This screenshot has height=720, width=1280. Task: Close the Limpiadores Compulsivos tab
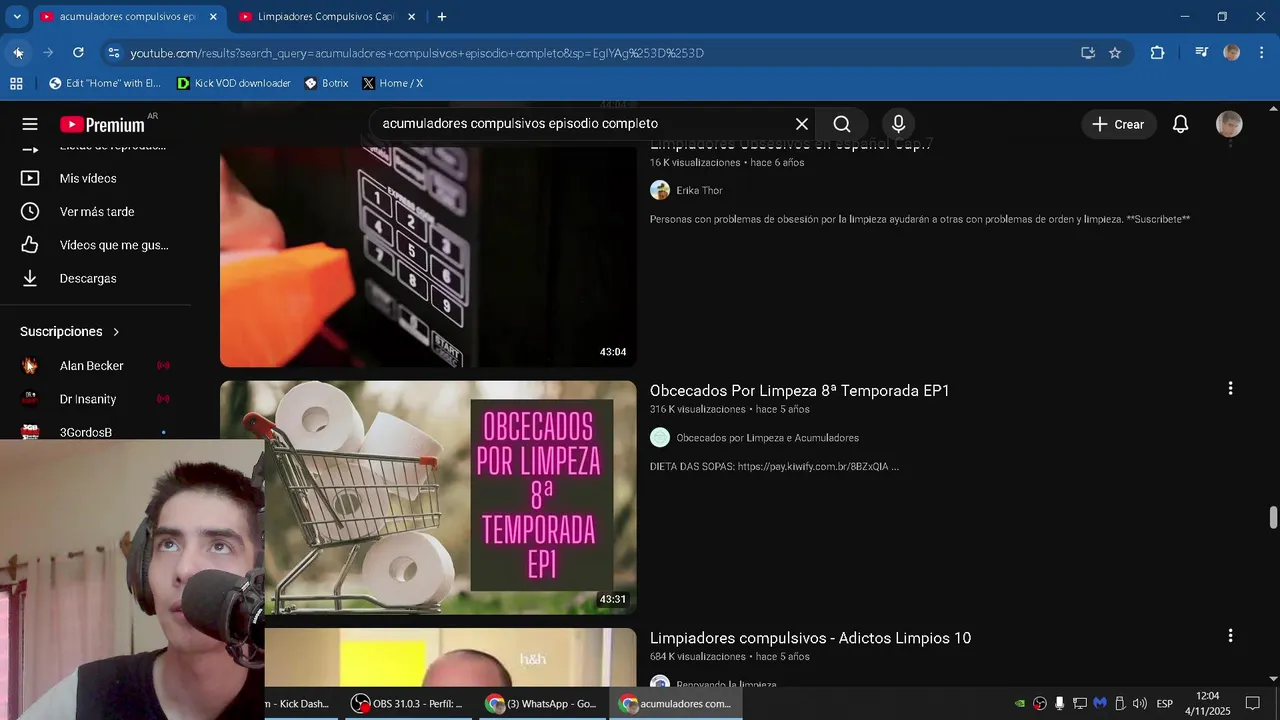click(411, 17)
